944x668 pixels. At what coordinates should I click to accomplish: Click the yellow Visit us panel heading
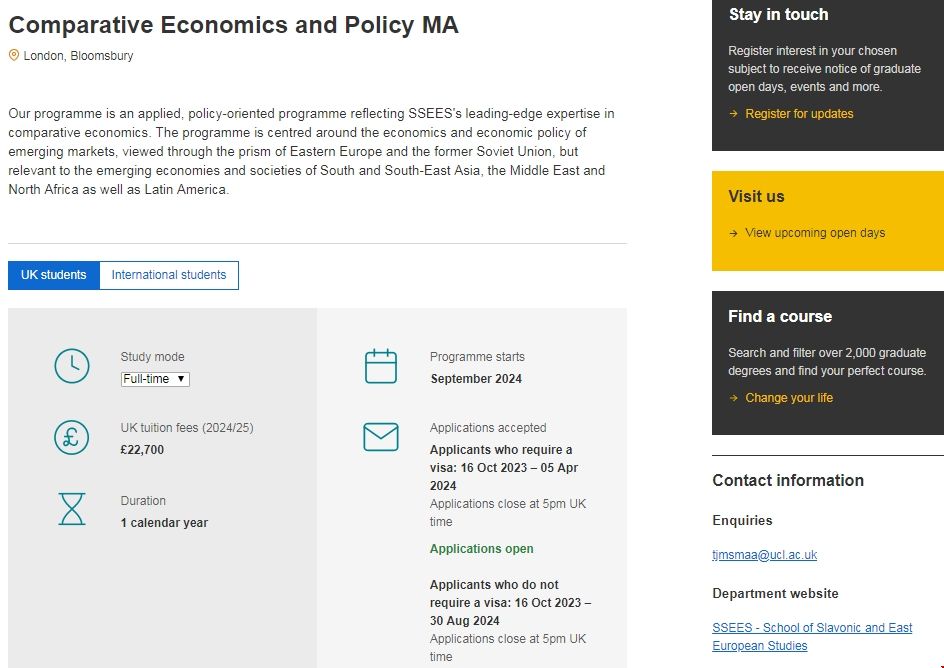(756, 196)
